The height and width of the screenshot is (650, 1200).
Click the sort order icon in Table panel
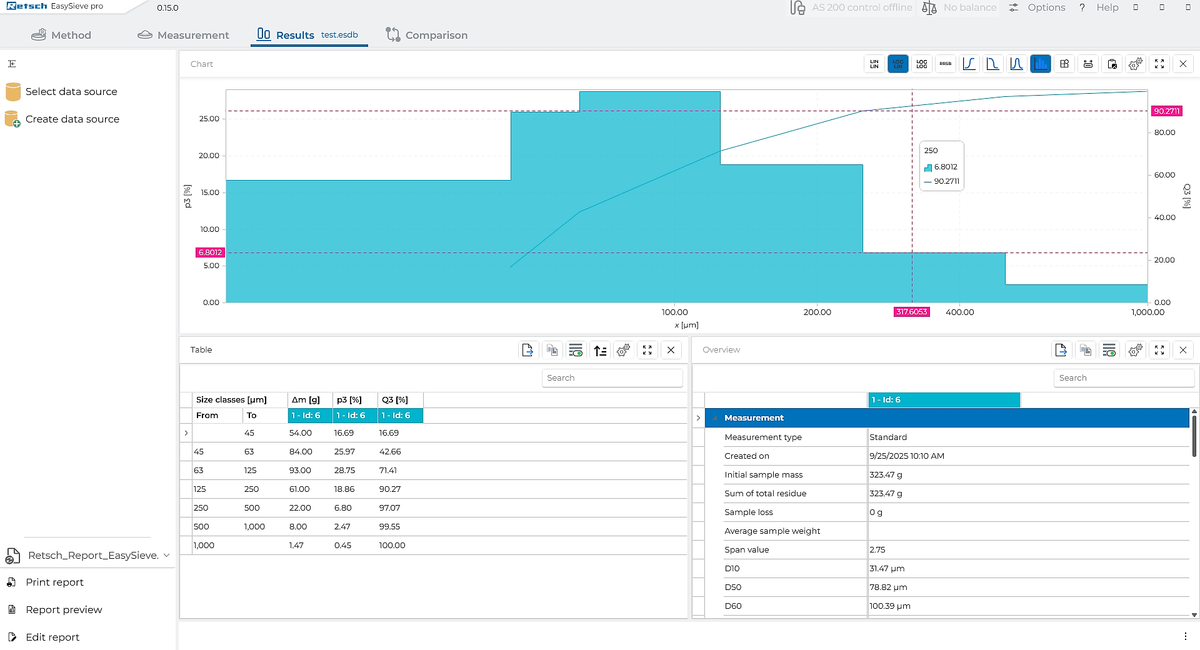click(x=600, y=350)
